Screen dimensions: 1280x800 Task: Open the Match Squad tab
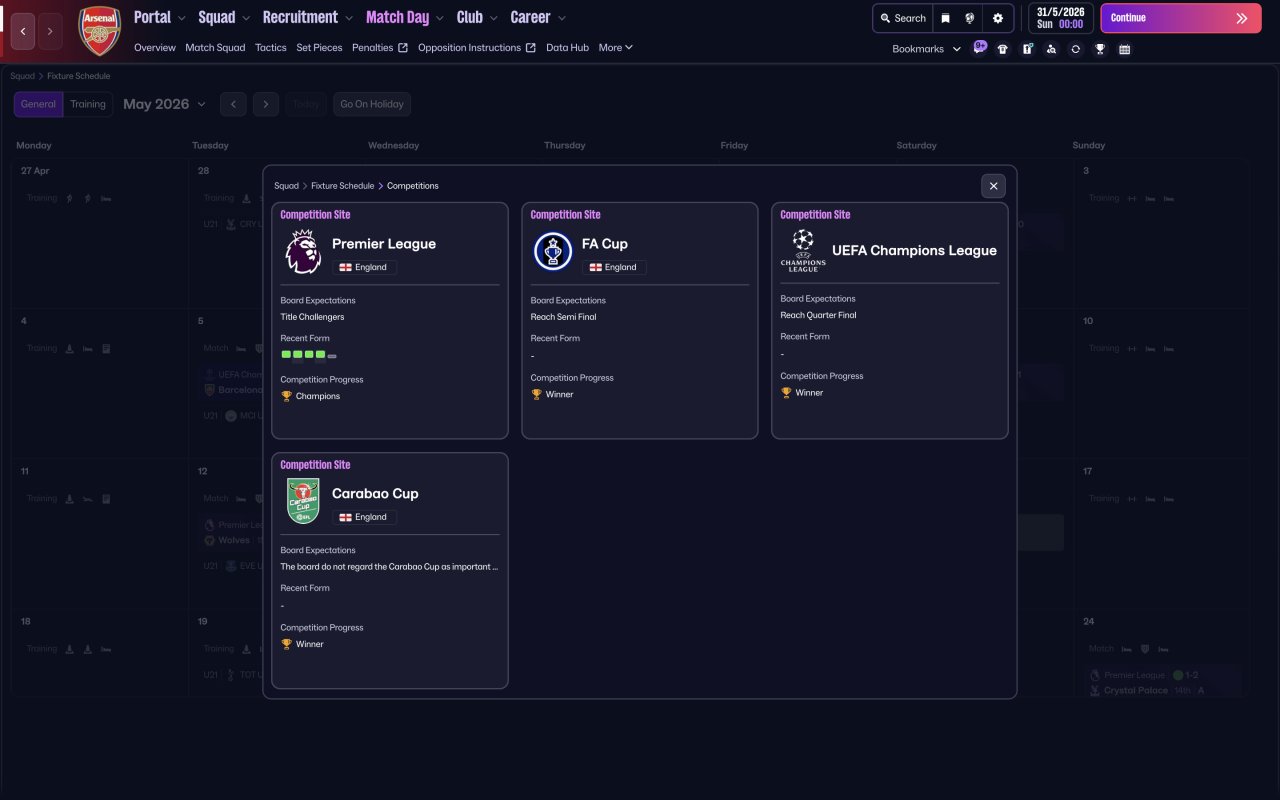[x=215, y=47]
